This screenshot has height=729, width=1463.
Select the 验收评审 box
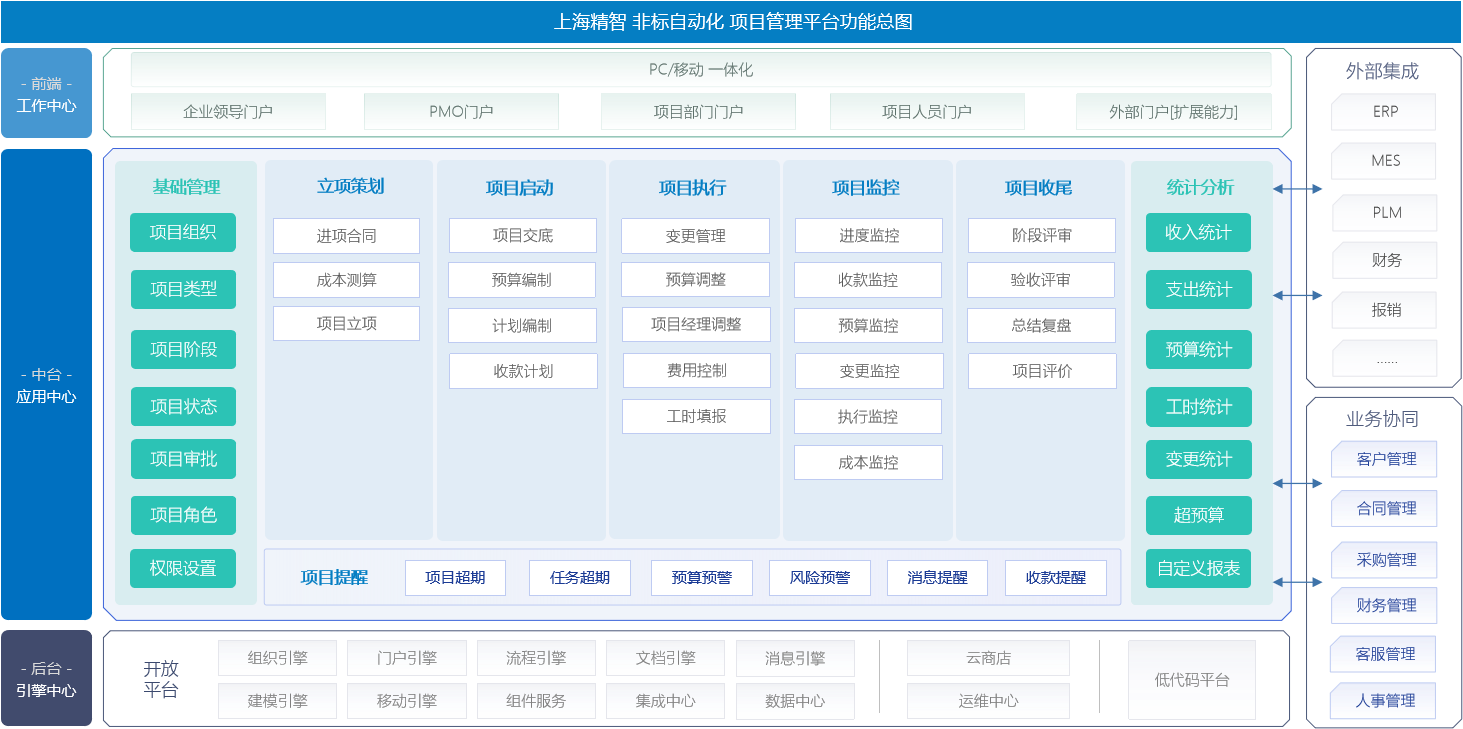[1041, 280]
